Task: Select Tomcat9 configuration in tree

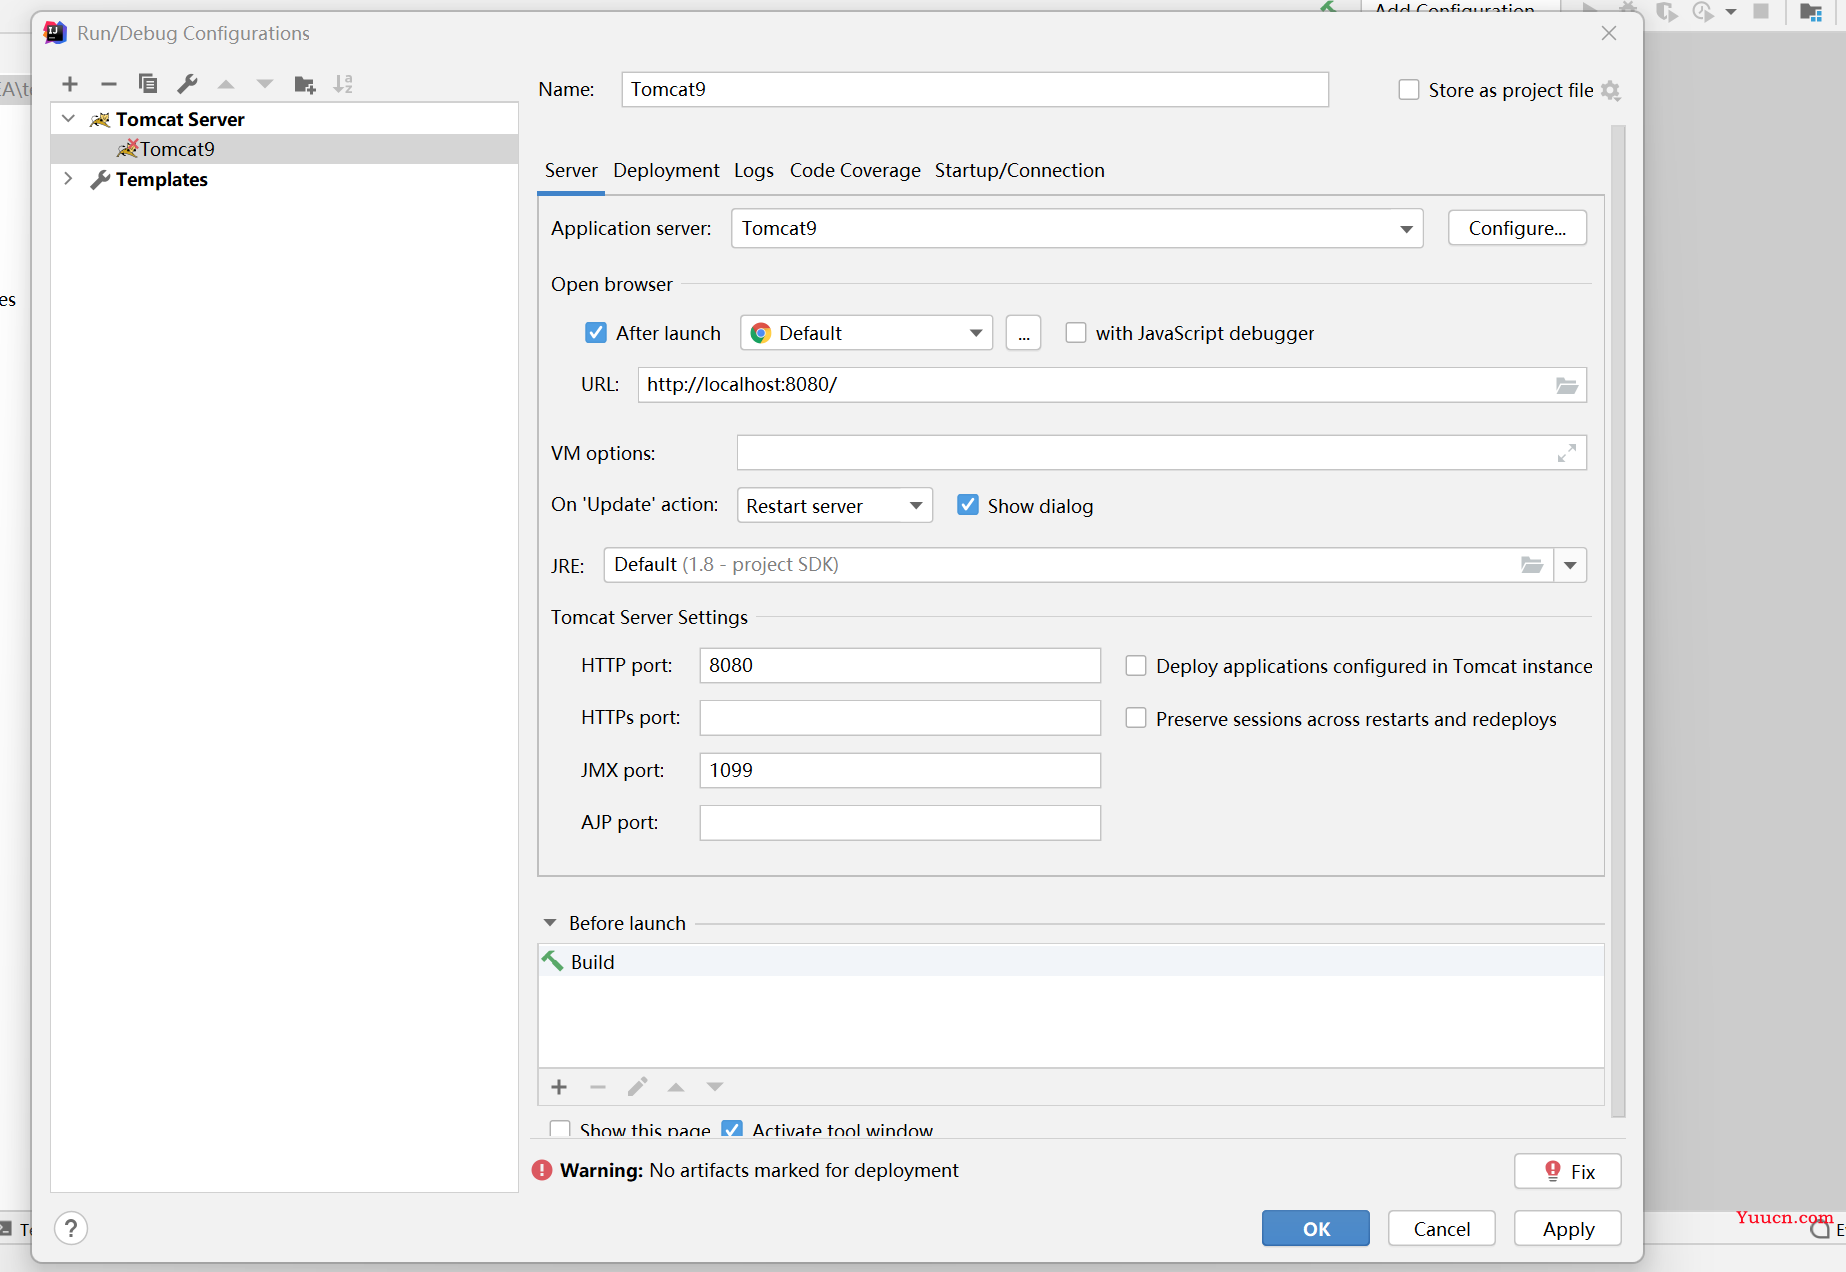Action: 284,149
